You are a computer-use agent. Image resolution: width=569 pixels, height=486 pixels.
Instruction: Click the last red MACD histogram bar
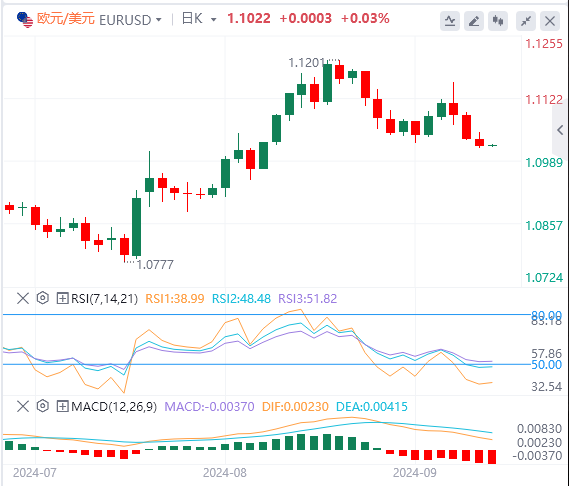492,457
